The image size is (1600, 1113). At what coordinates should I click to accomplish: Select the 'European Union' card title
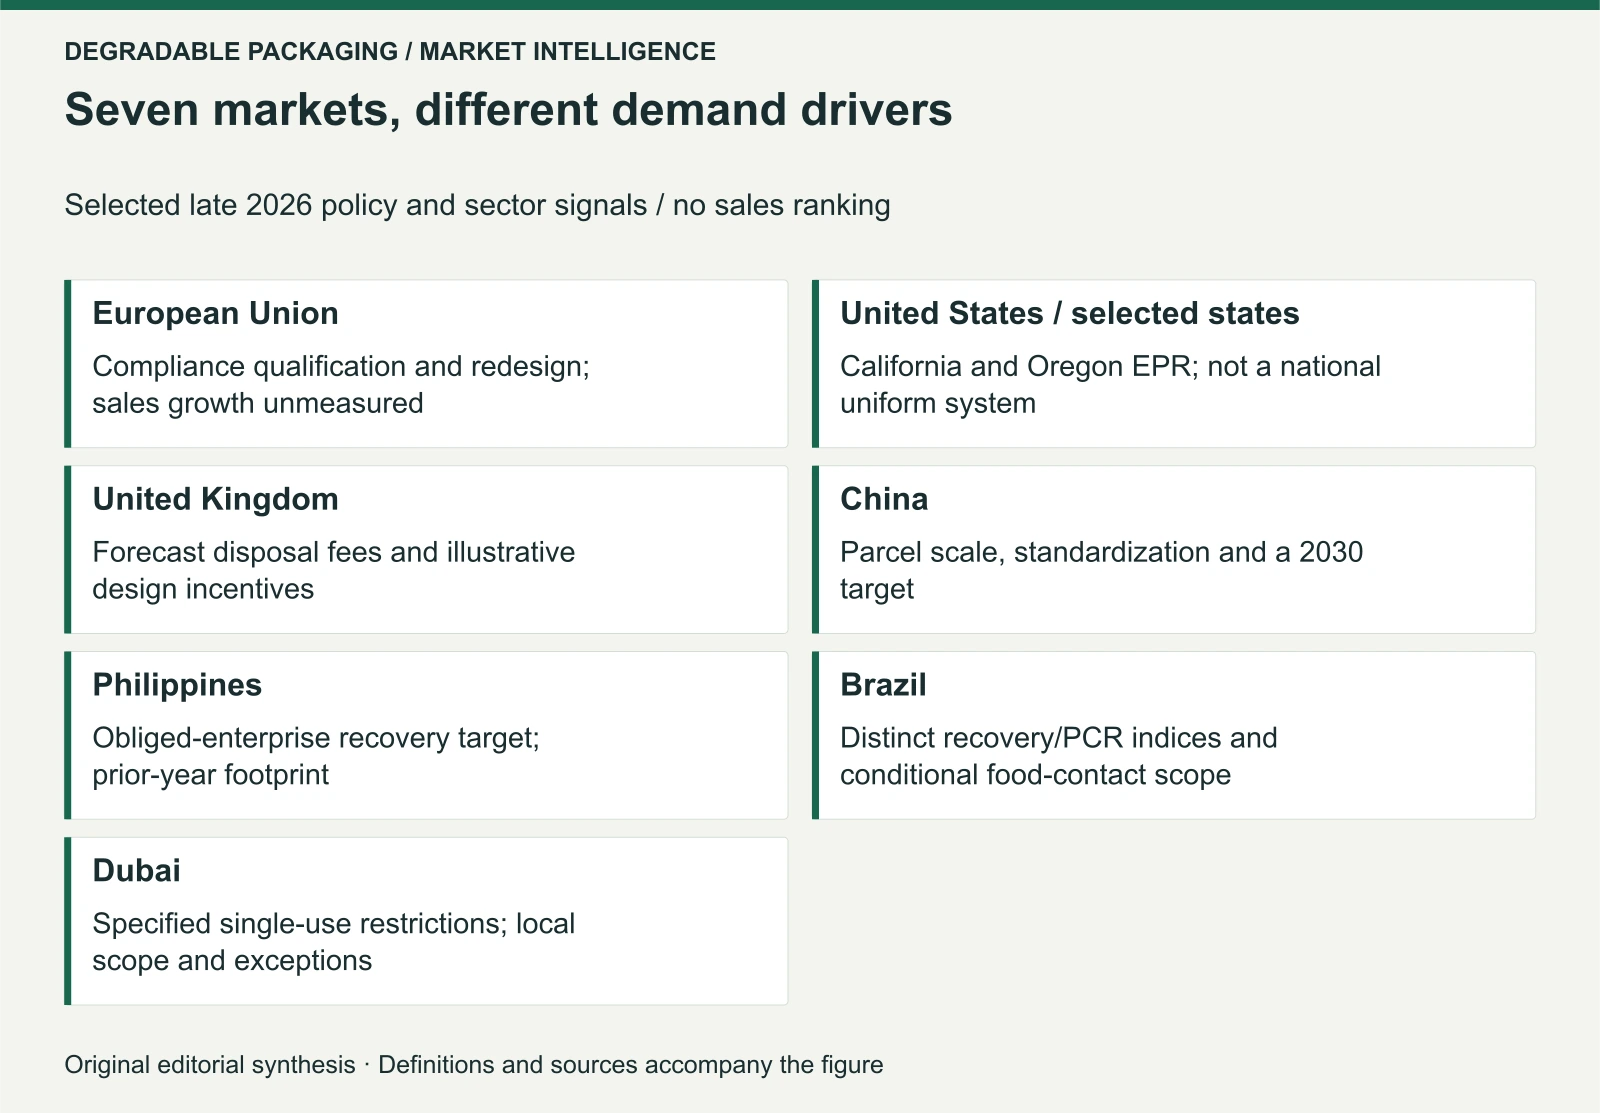pyautogui.click(x=215, y=313)
